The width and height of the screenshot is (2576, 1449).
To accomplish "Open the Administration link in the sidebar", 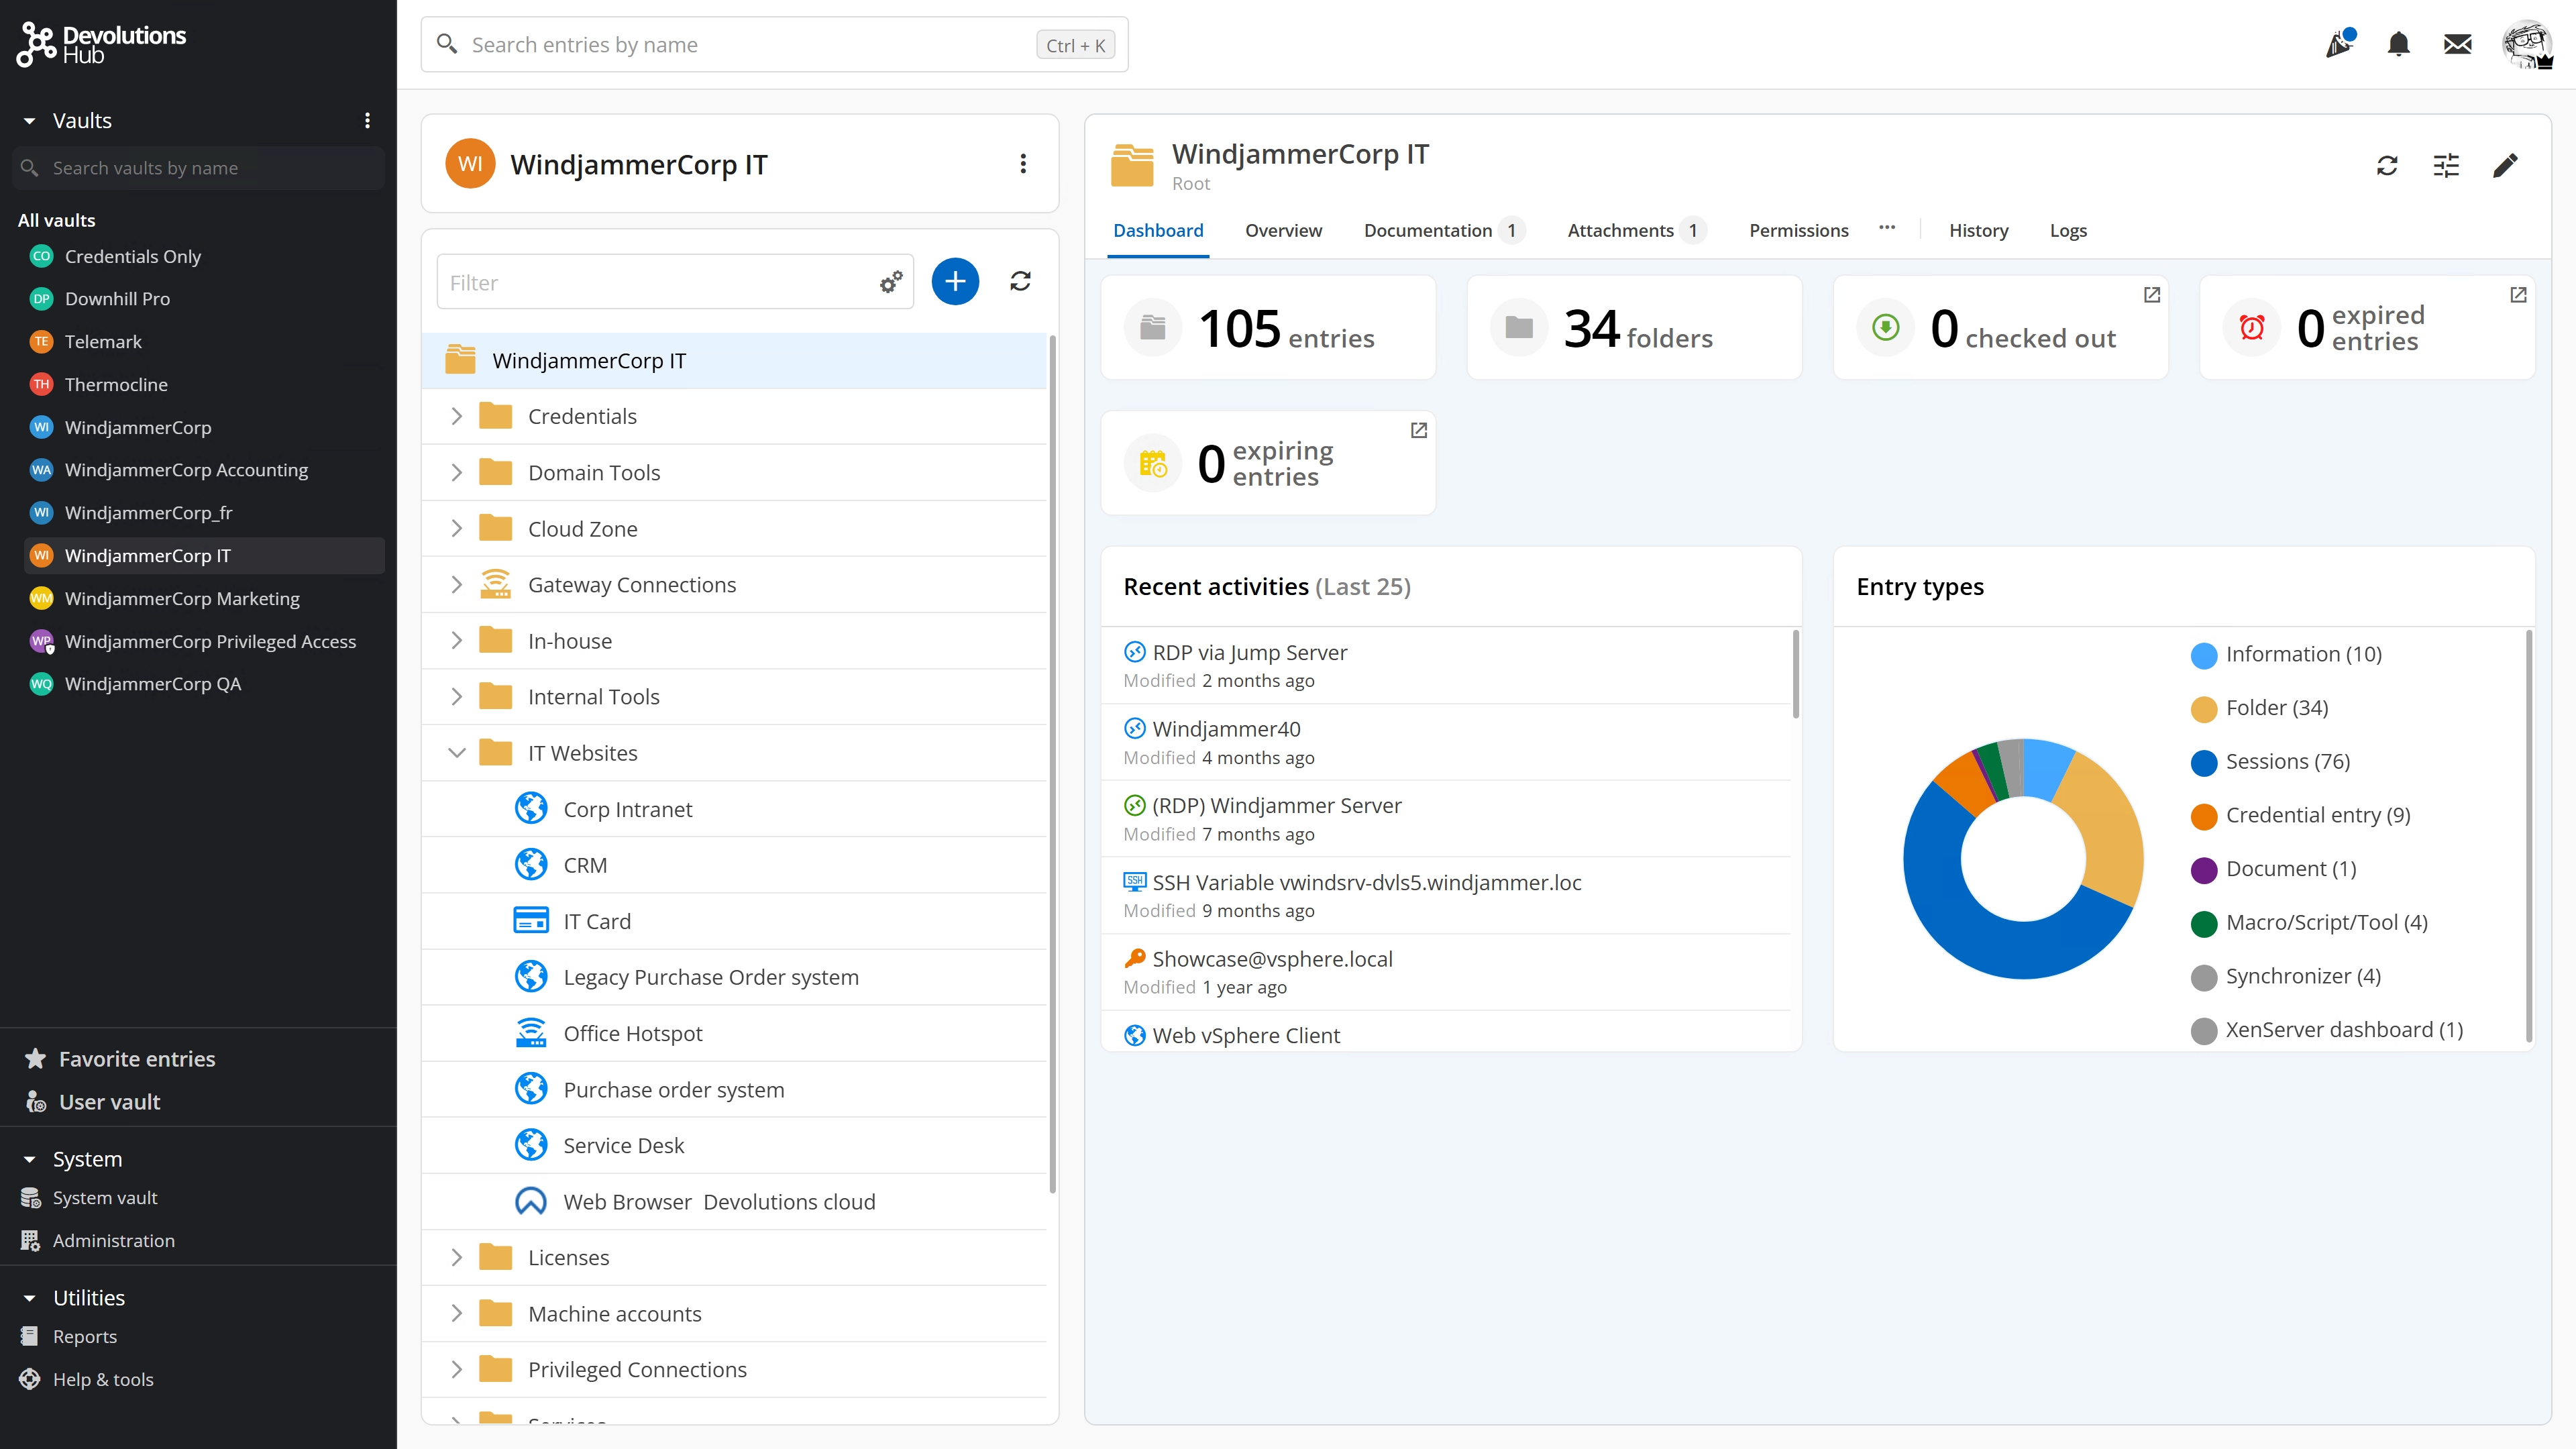I will point(113,1241).
